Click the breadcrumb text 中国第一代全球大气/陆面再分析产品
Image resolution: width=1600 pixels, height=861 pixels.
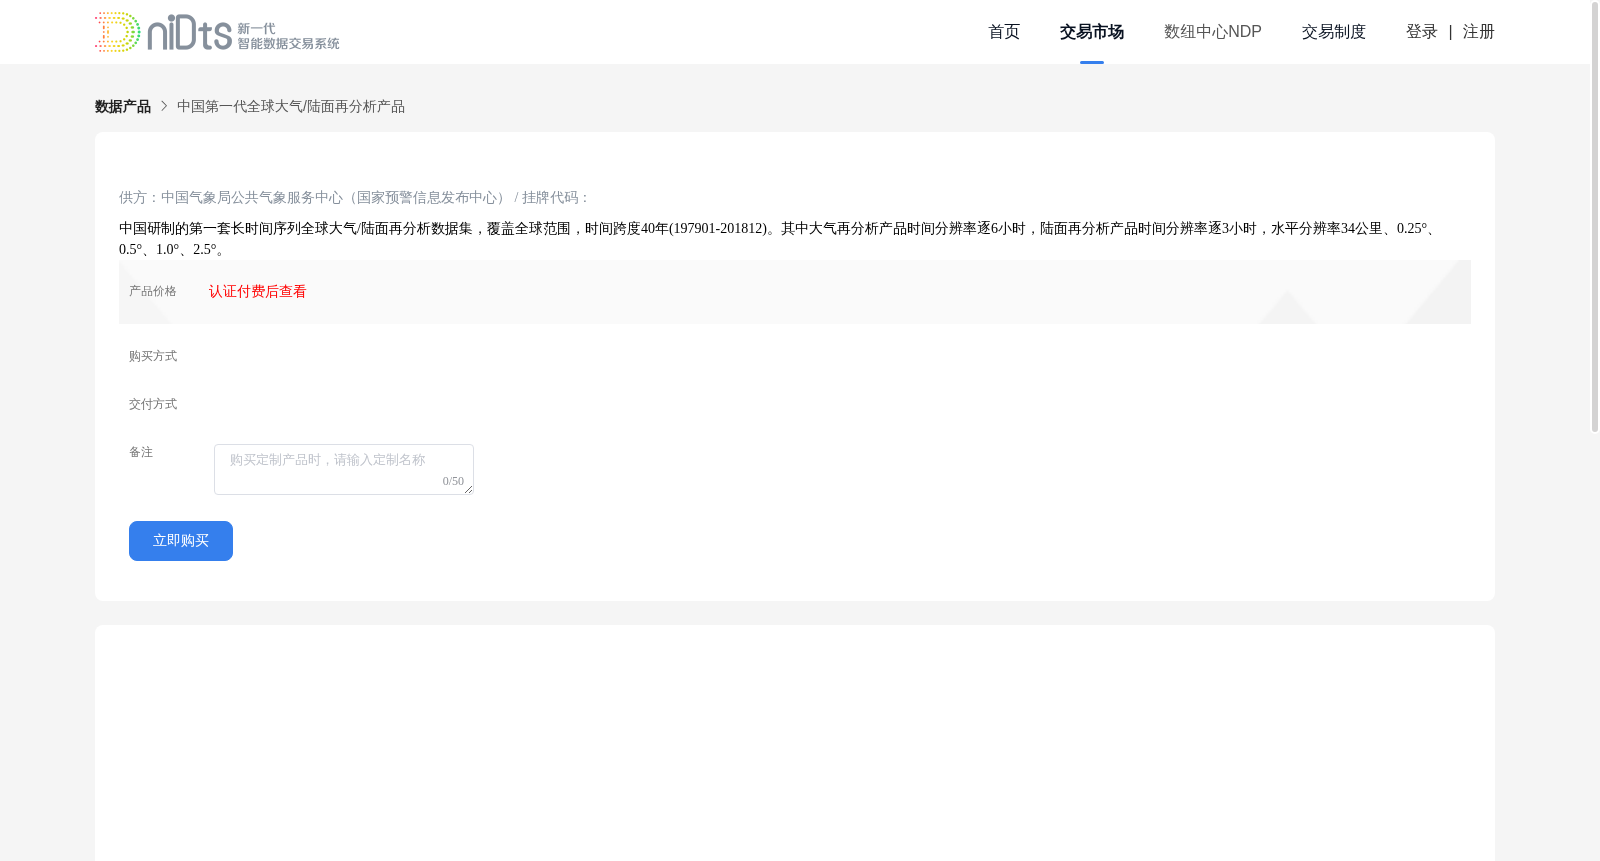(291, 107)
